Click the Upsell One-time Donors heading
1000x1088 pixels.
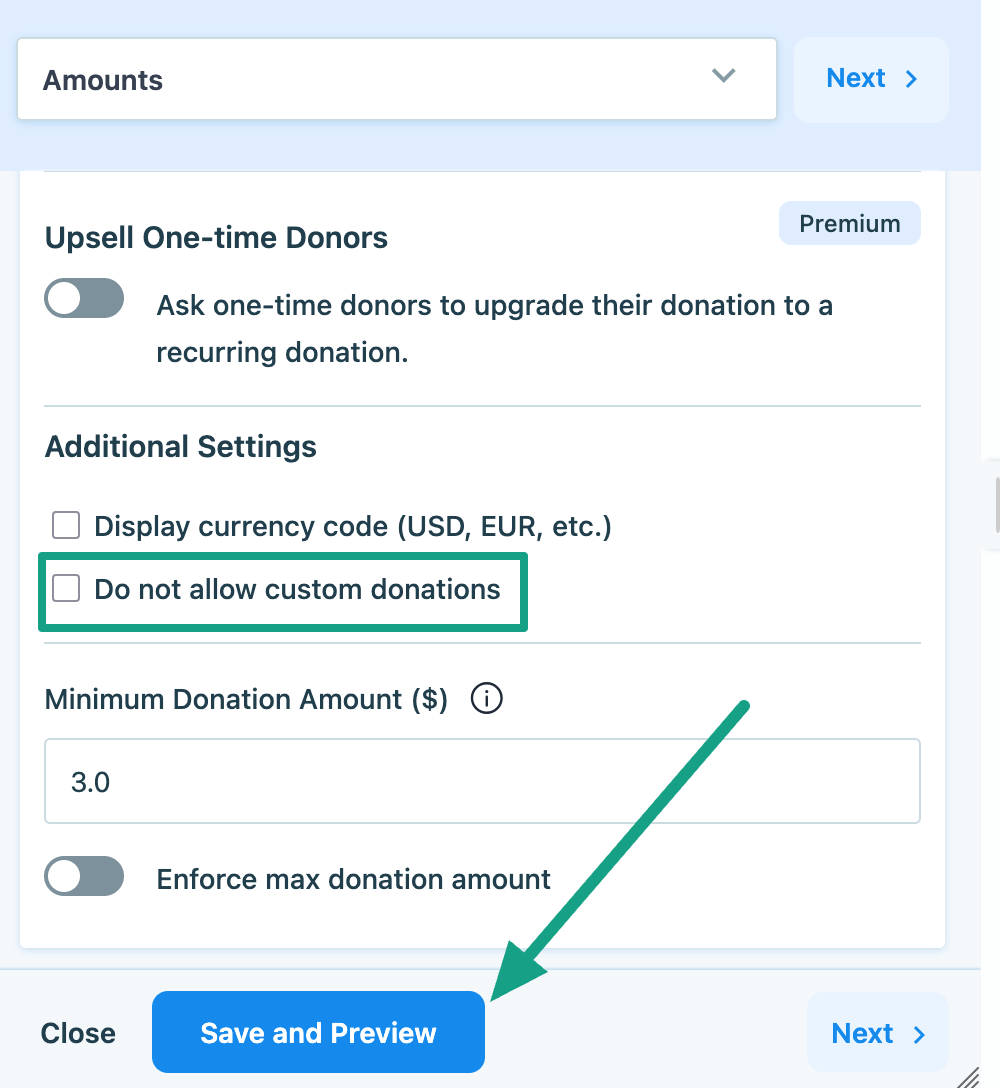pos(216,238)
